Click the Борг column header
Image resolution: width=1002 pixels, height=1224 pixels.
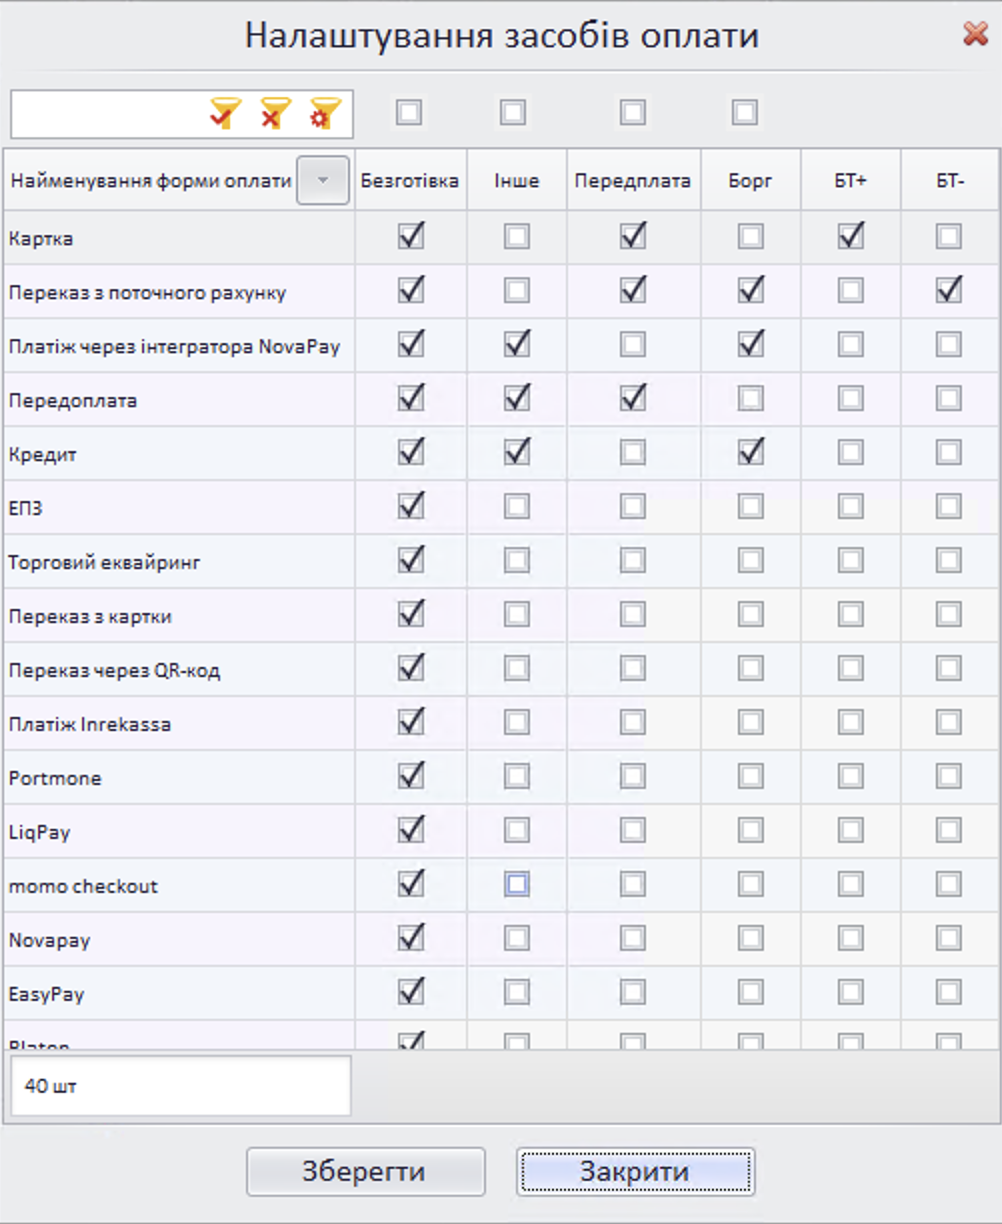[750, 181]
